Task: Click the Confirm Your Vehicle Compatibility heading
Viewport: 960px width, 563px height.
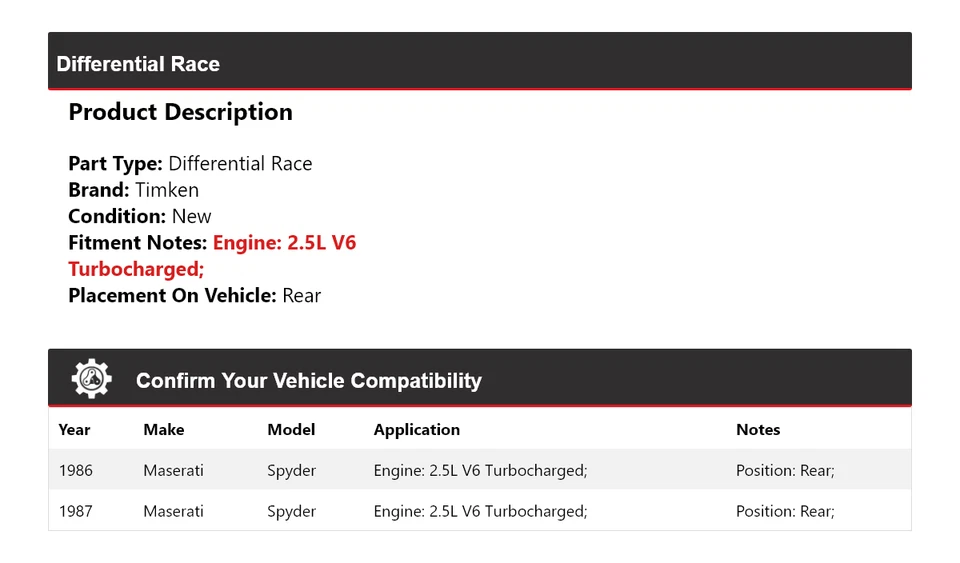Action: pyautogui.click(x=308, y=381)
